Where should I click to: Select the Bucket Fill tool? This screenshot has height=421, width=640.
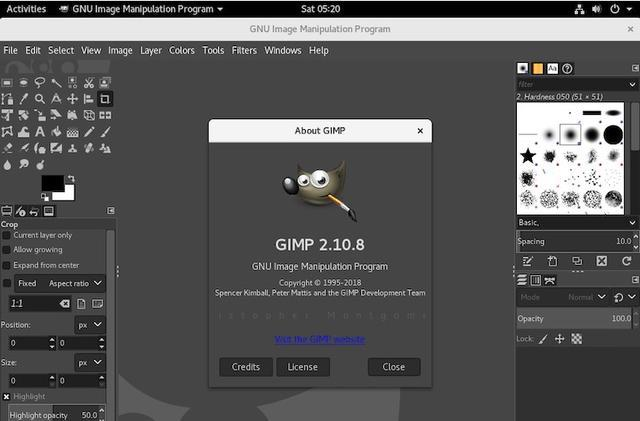click(x=56, y=132)
